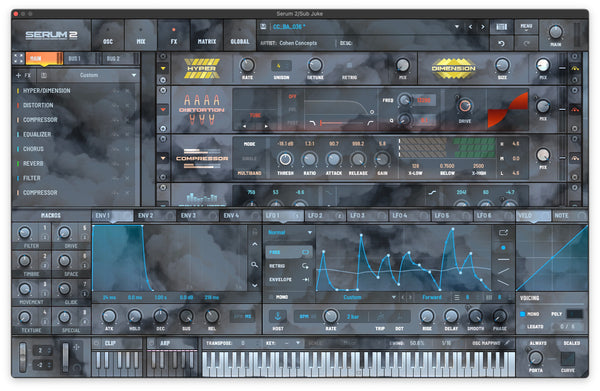The width and height of the screenshot is (600, 391).
Task: Open the LFO 2 tab
Action: click(325, 216)
